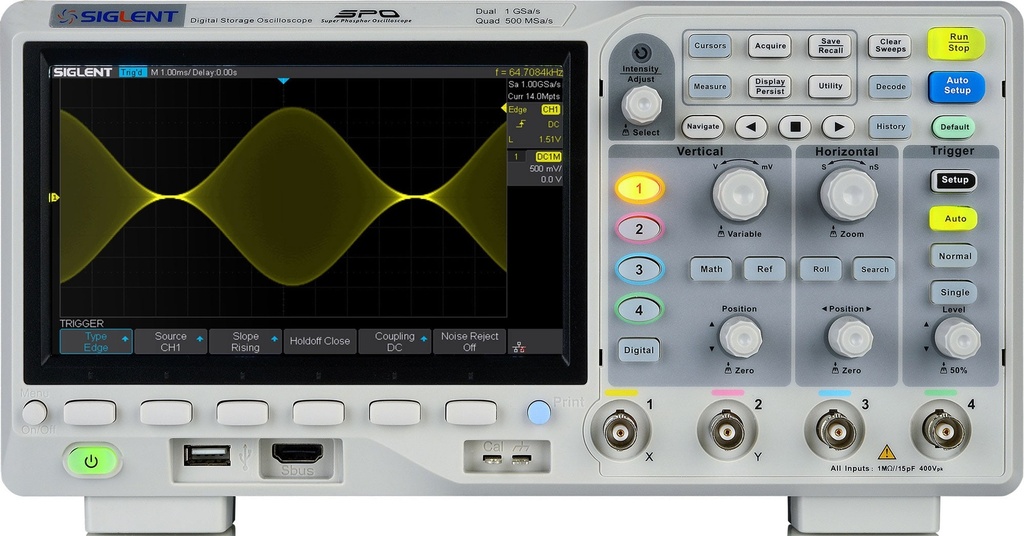Select the Noise Reject Off item
This screenshot has width=1024, height=536.
coord(470,341)
